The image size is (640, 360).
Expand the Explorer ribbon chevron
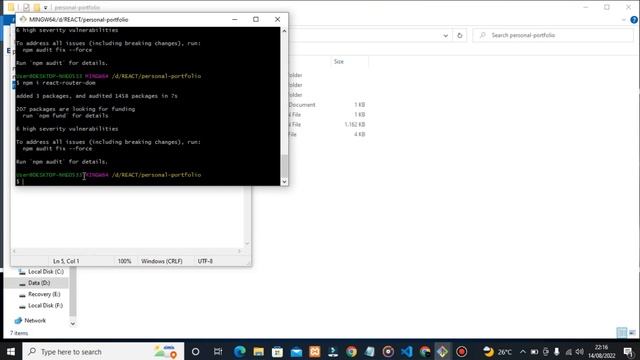[x=624, y=20]
